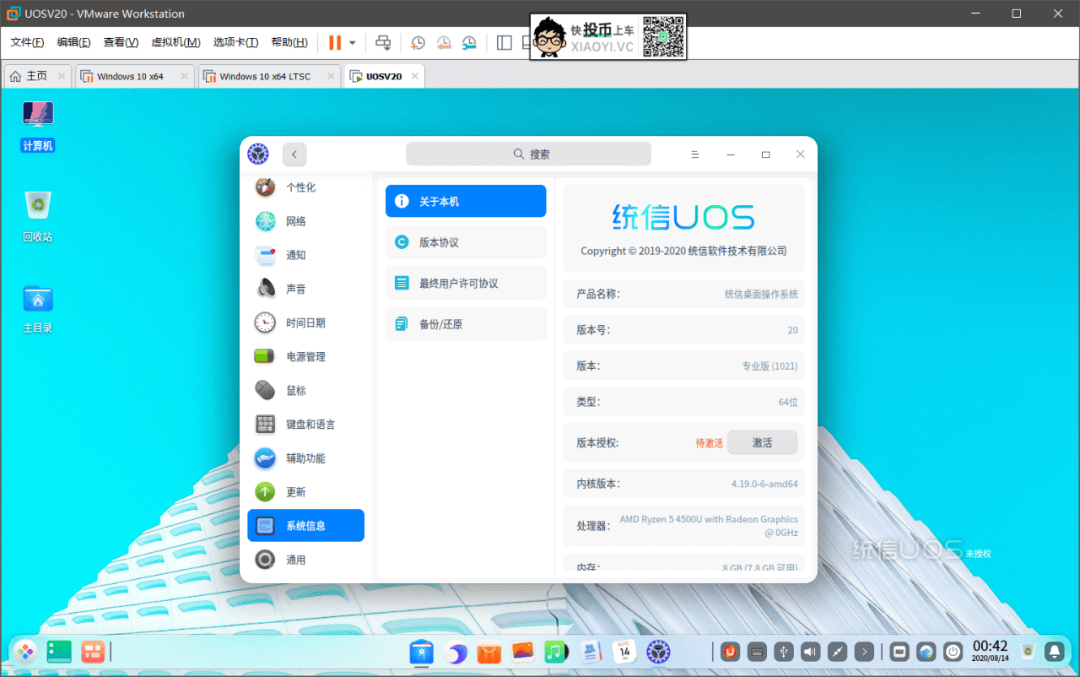Open the 虚拟机(M) menu

click(176, 43)
